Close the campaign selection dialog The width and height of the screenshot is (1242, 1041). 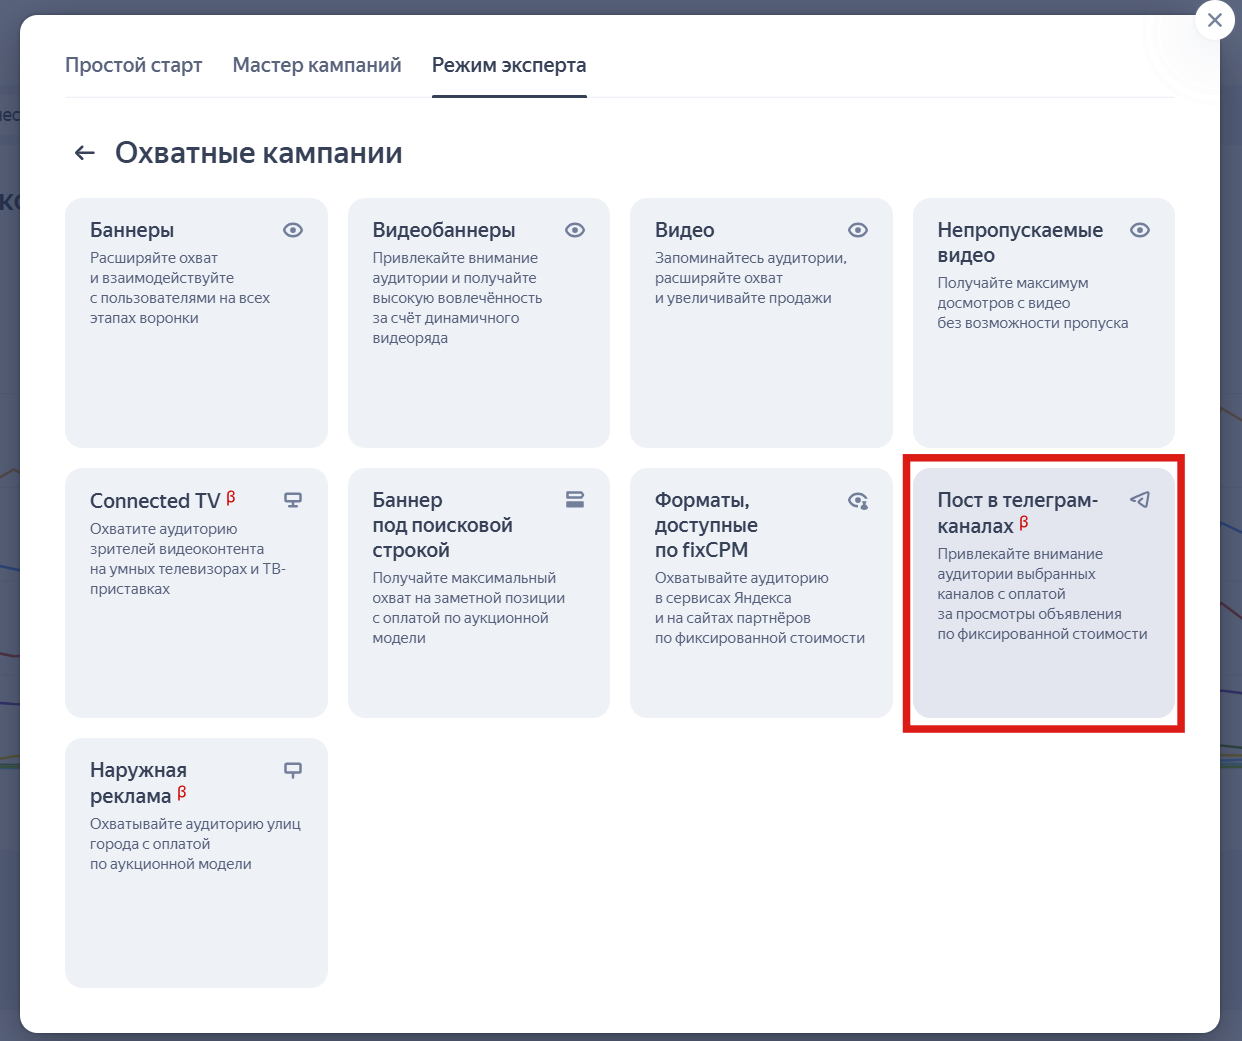pyautogui.click(x=1215, y=20)
